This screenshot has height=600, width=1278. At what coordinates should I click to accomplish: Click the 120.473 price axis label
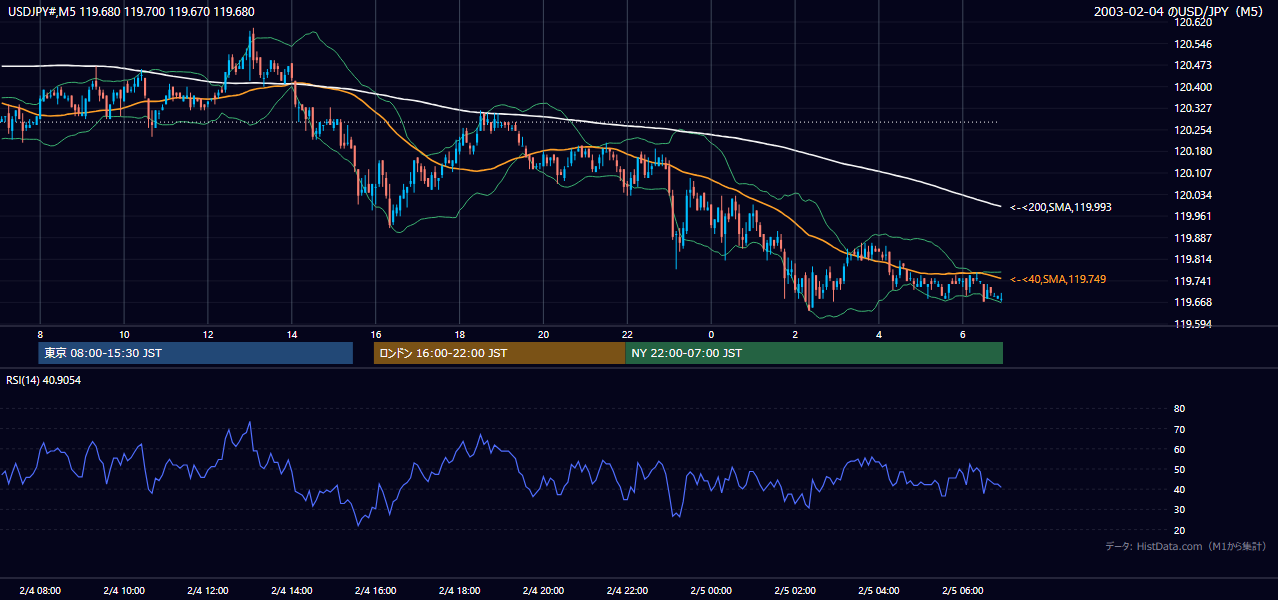coord(1193,65)
